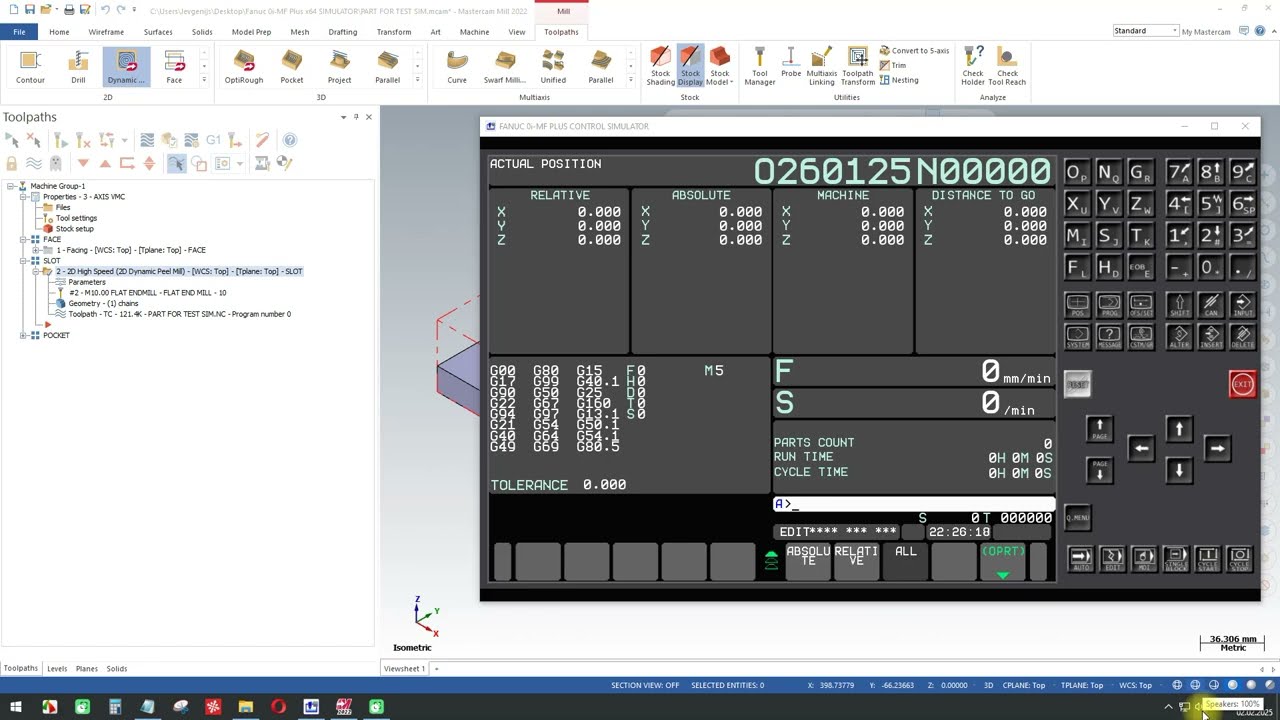
Task: Toggle the pin on Toolpaths panel
Action: pos(356,117)
